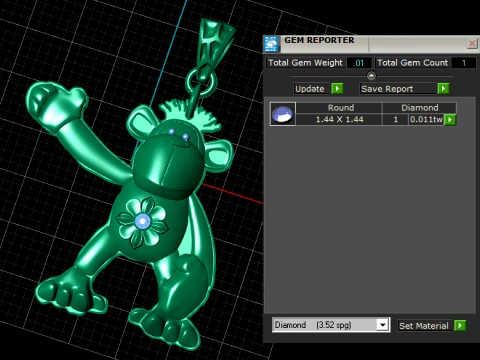Select the gem in the flower center
Image resolution: width=480 pixels, height=360 pixels.
143,221
